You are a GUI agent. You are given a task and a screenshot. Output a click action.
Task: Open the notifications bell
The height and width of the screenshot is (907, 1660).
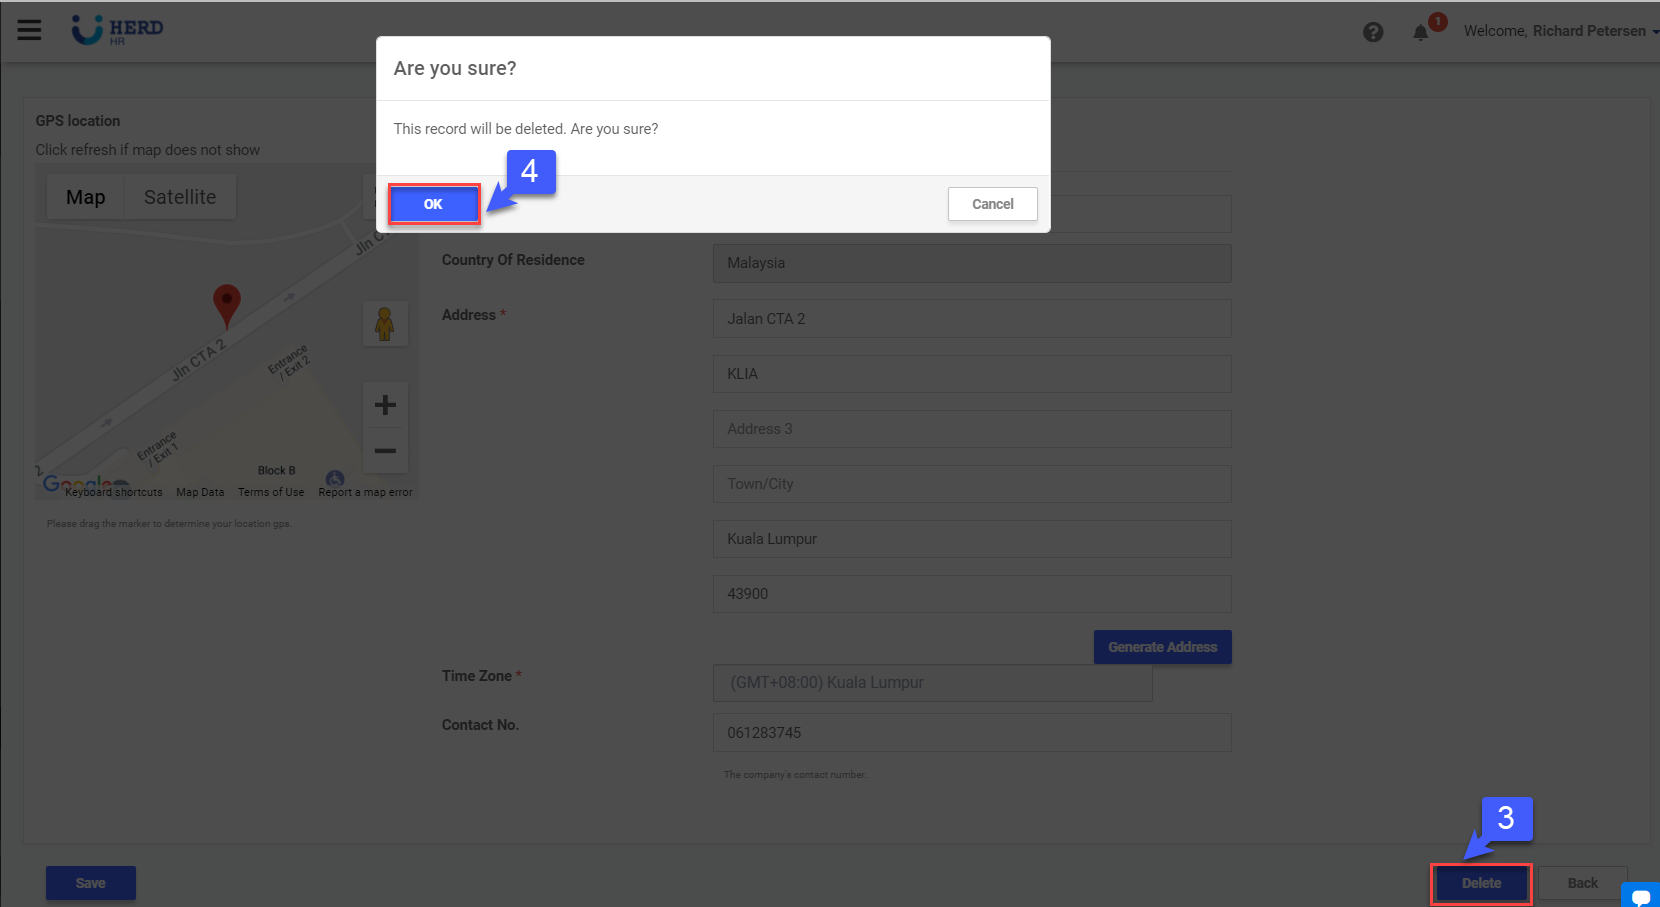1420,32
